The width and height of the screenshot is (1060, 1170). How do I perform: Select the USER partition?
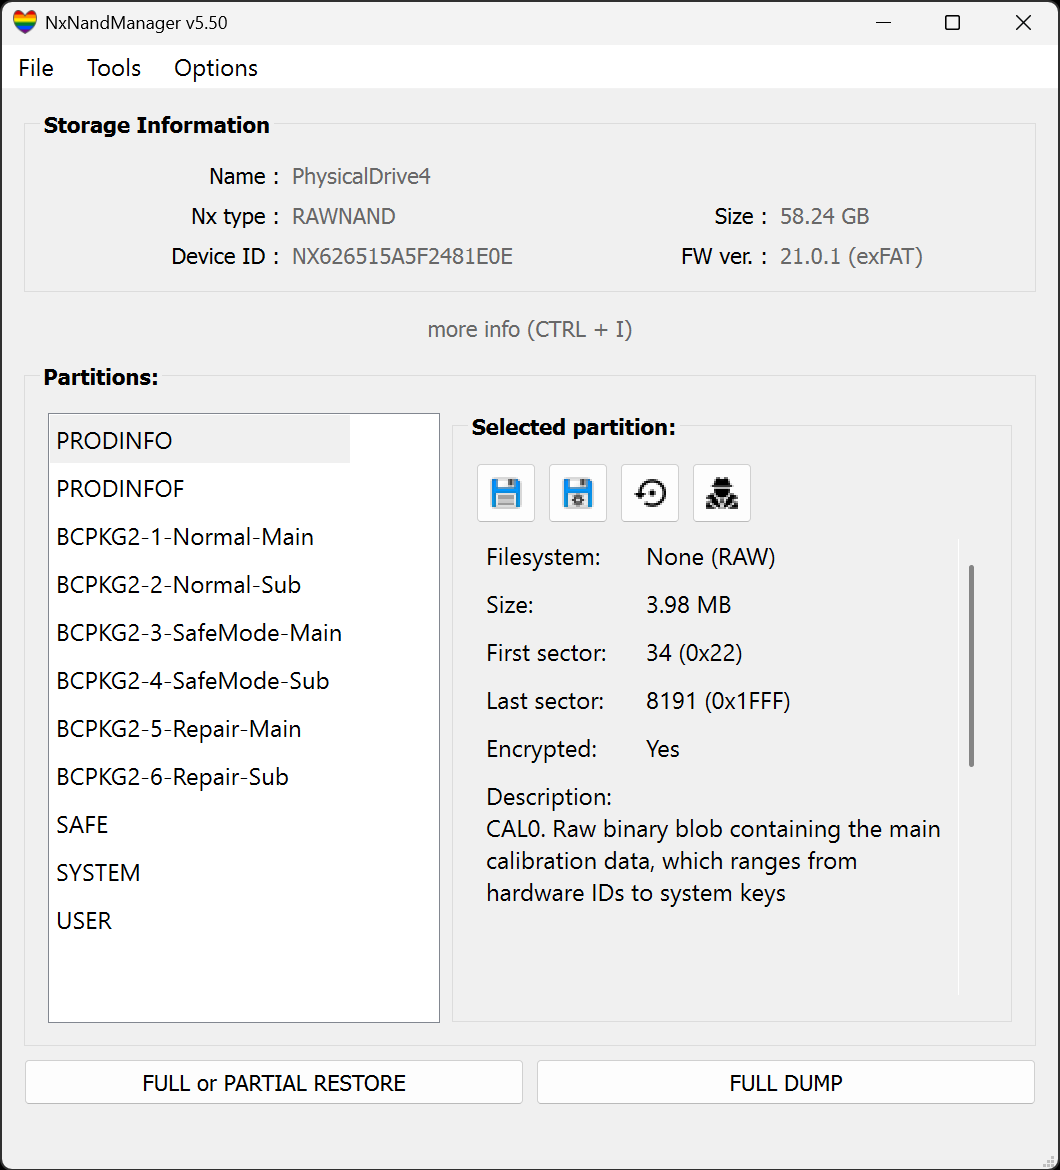(x=84, y=921)
